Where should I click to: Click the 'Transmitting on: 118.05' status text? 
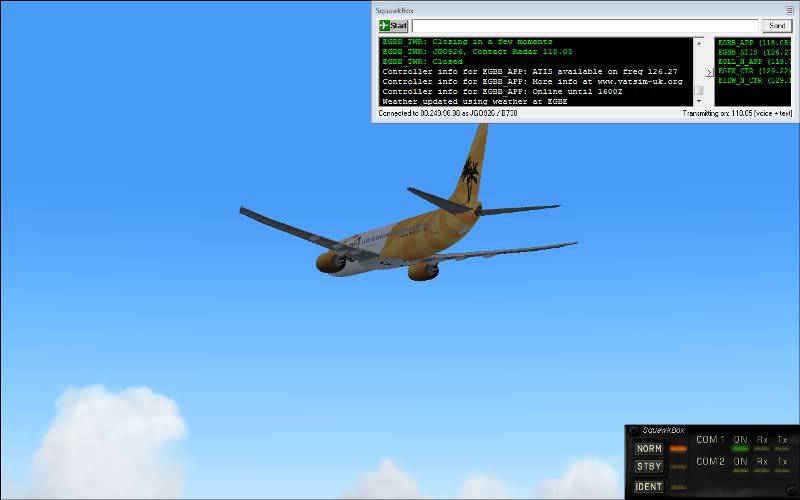tap(737, 113)
